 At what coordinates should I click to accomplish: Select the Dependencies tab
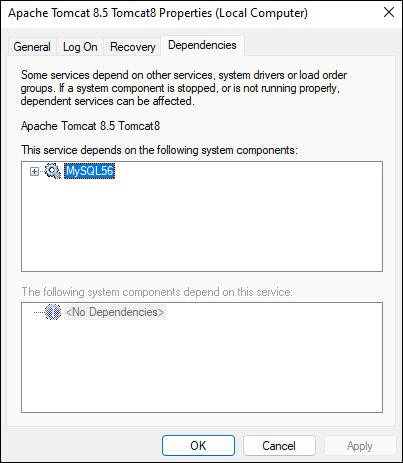click(x=202, y=45)
